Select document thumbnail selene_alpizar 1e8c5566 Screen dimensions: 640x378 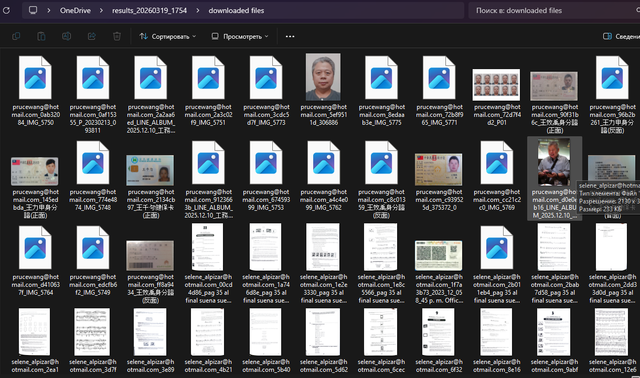tap(380, 247)
